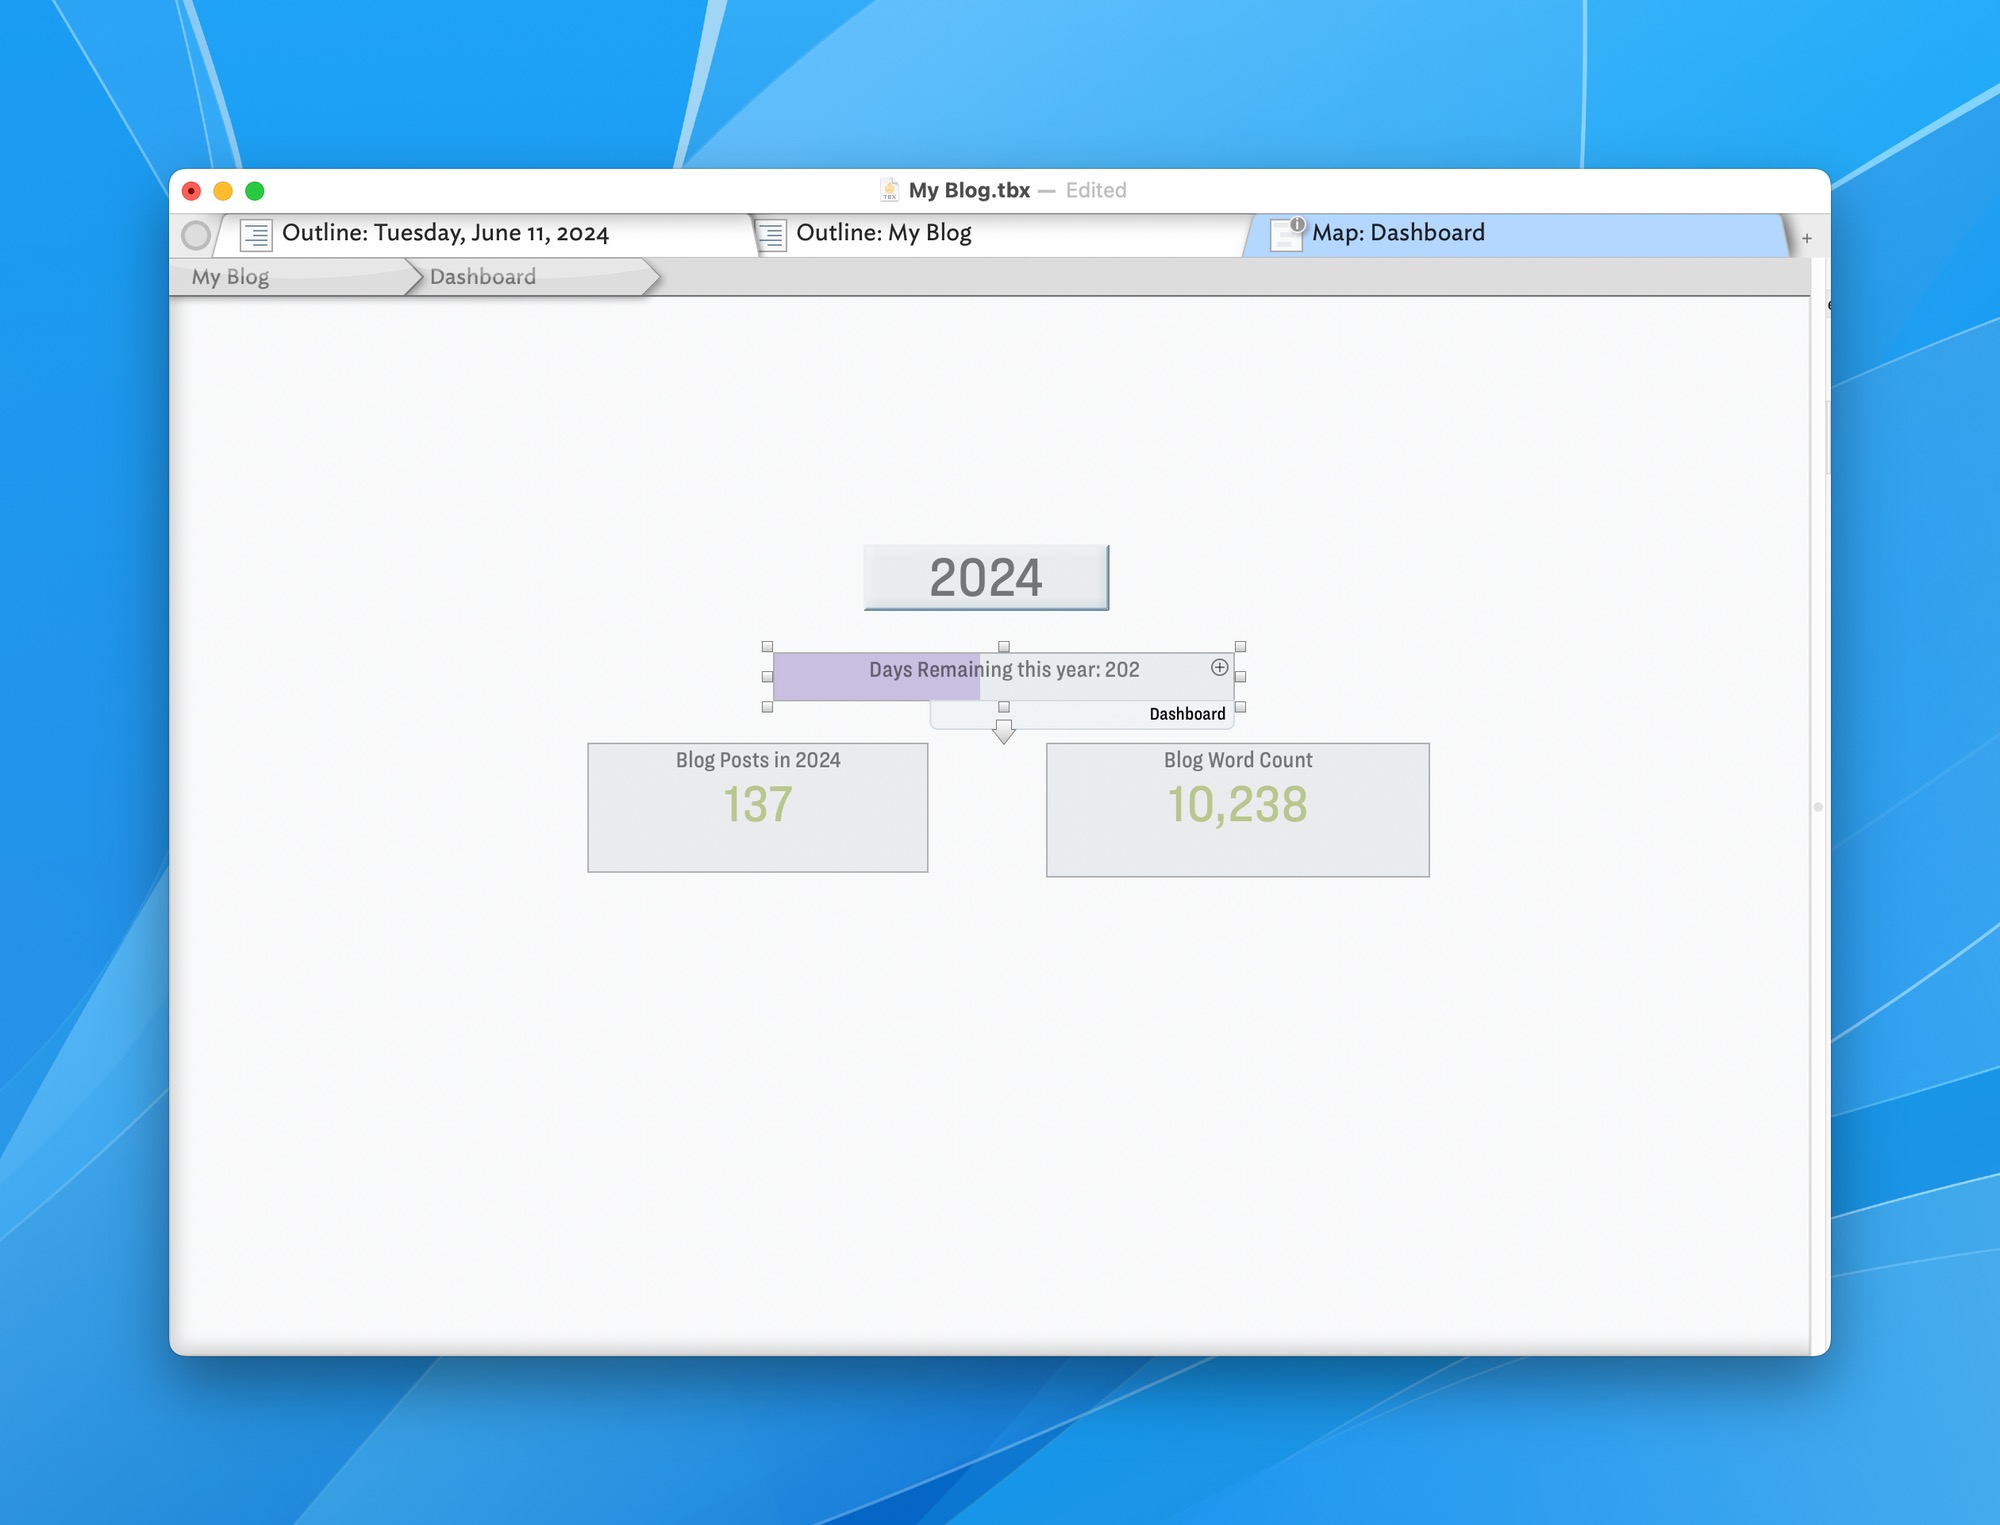Switch to the Outline: My Blog tab
Viewport: 2000px width, 1525px height.
tap(883, 233)
